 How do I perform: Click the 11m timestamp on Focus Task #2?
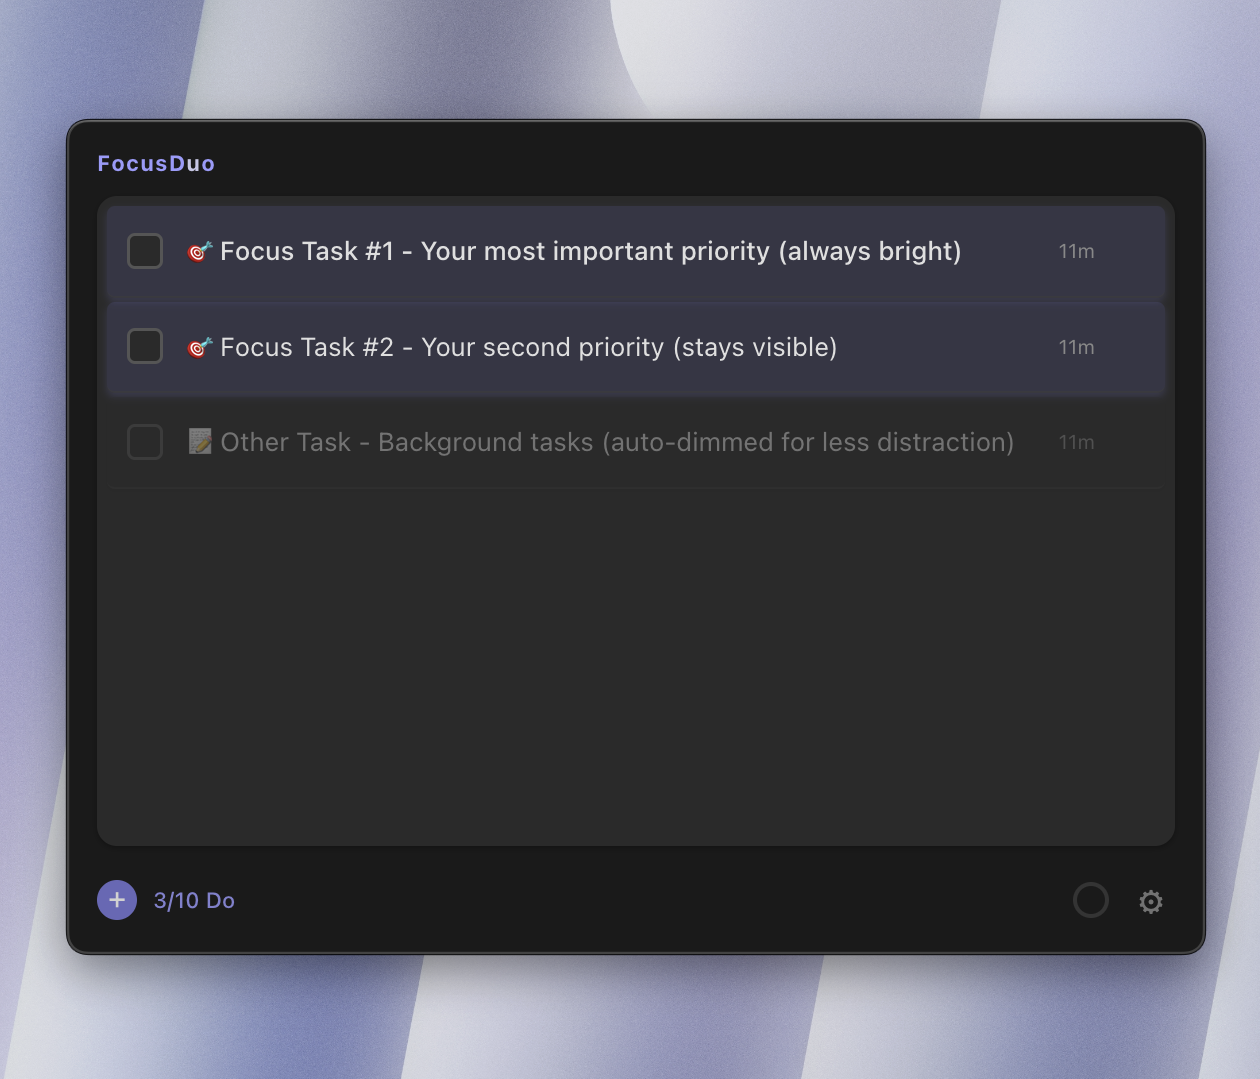click(x=1077, y=347)
